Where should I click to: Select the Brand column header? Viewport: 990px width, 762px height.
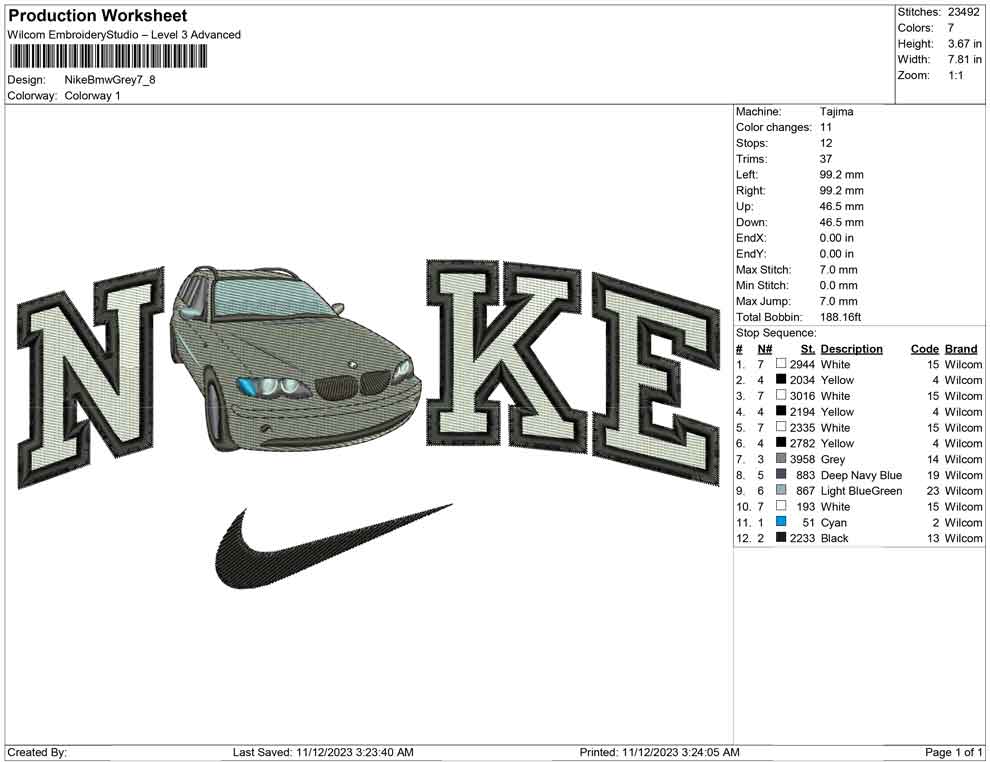coord(960,349)
